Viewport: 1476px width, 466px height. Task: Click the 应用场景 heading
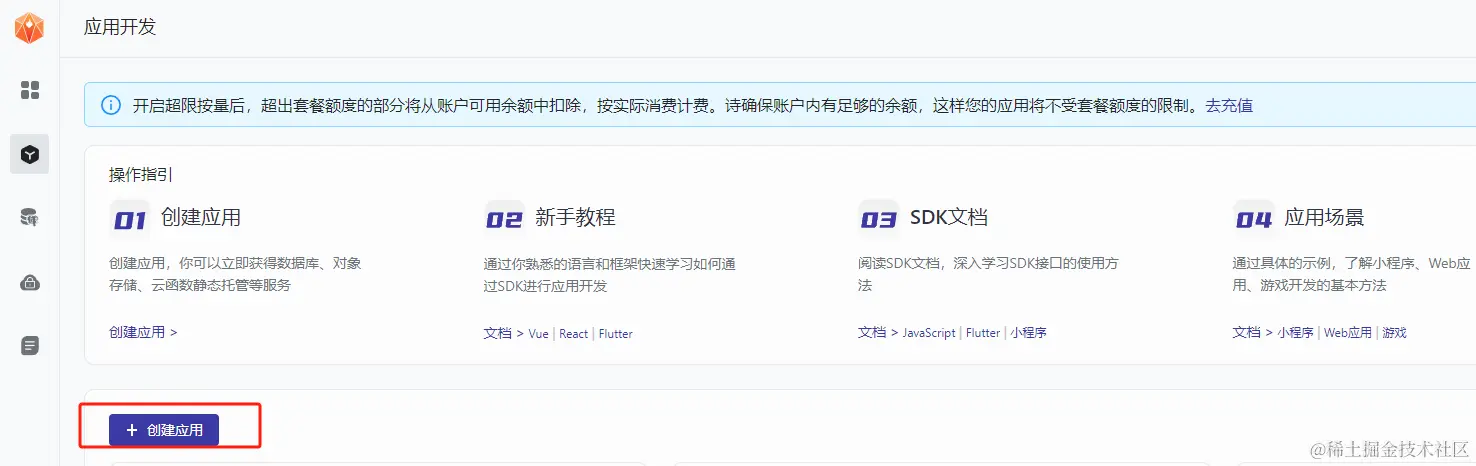[1324, 217]
